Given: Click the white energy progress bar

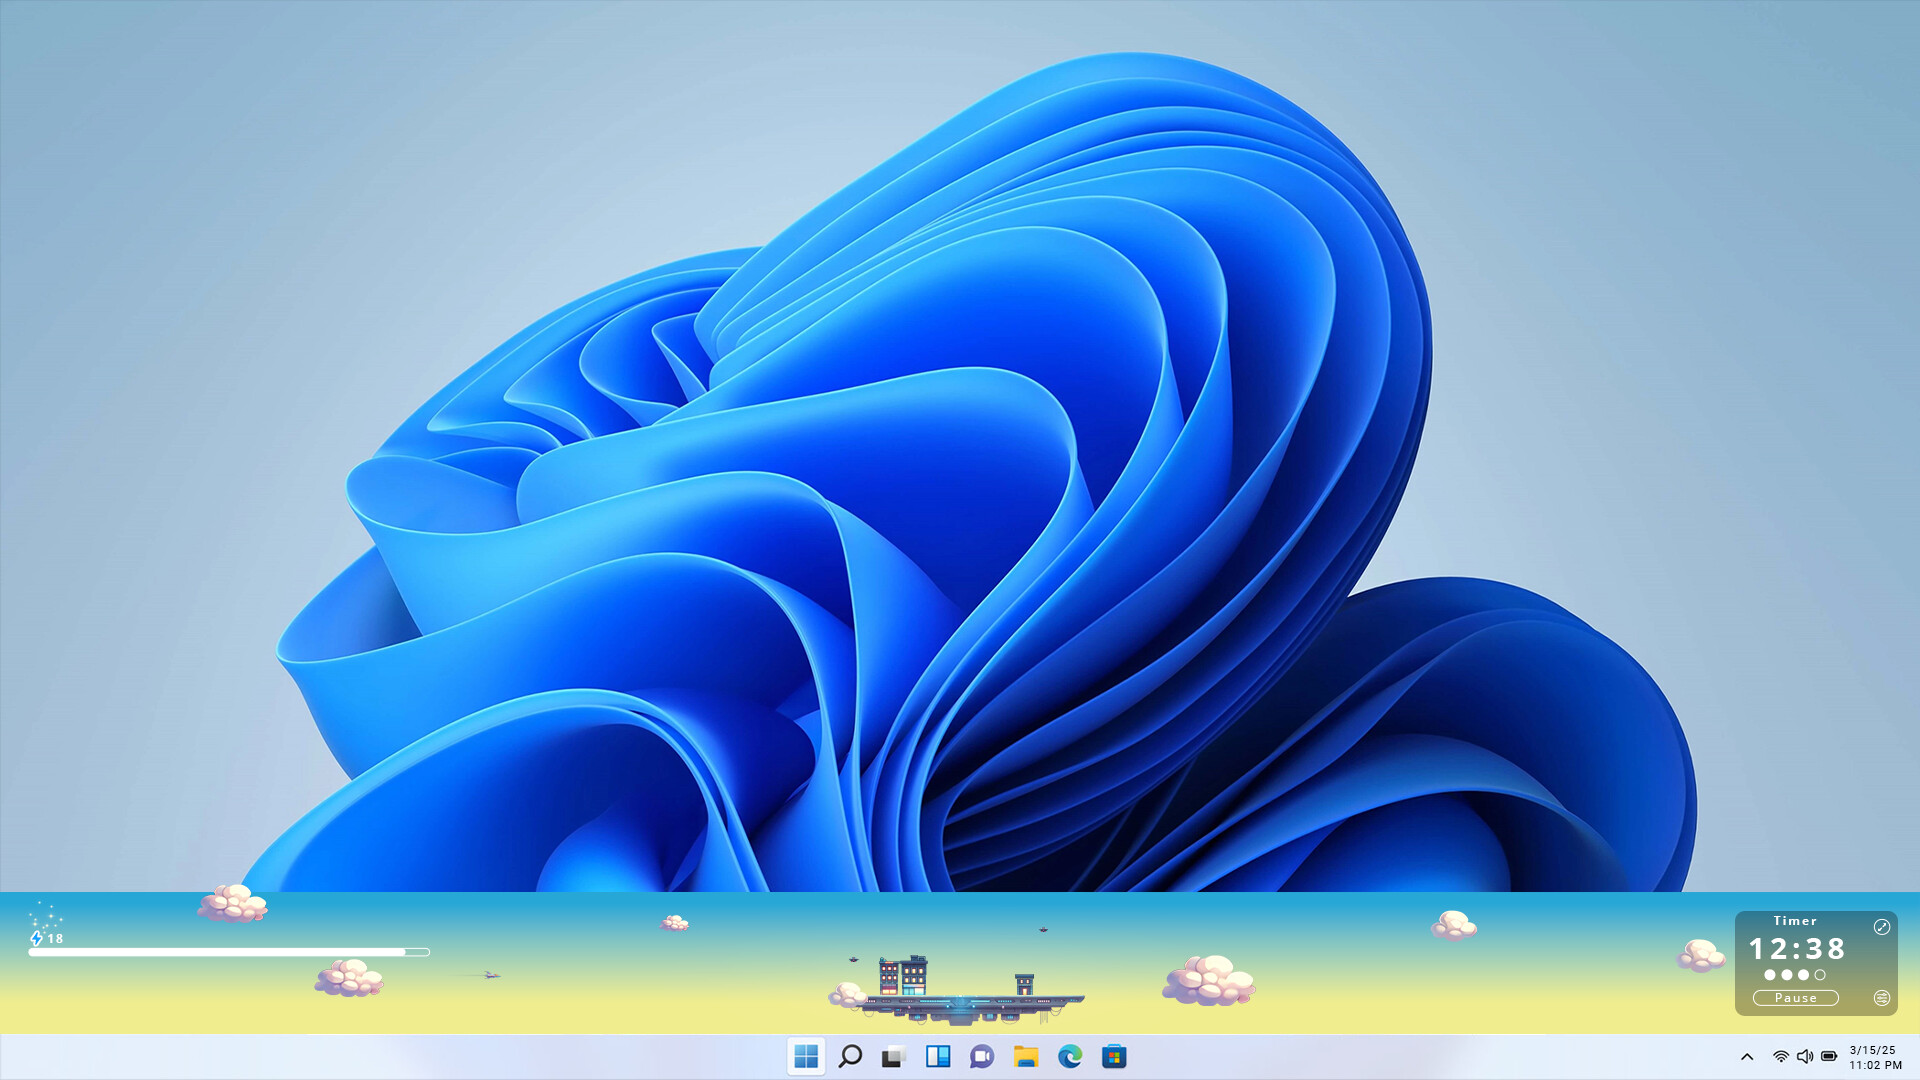Looking at the screenshot, I should coord(230,952).
